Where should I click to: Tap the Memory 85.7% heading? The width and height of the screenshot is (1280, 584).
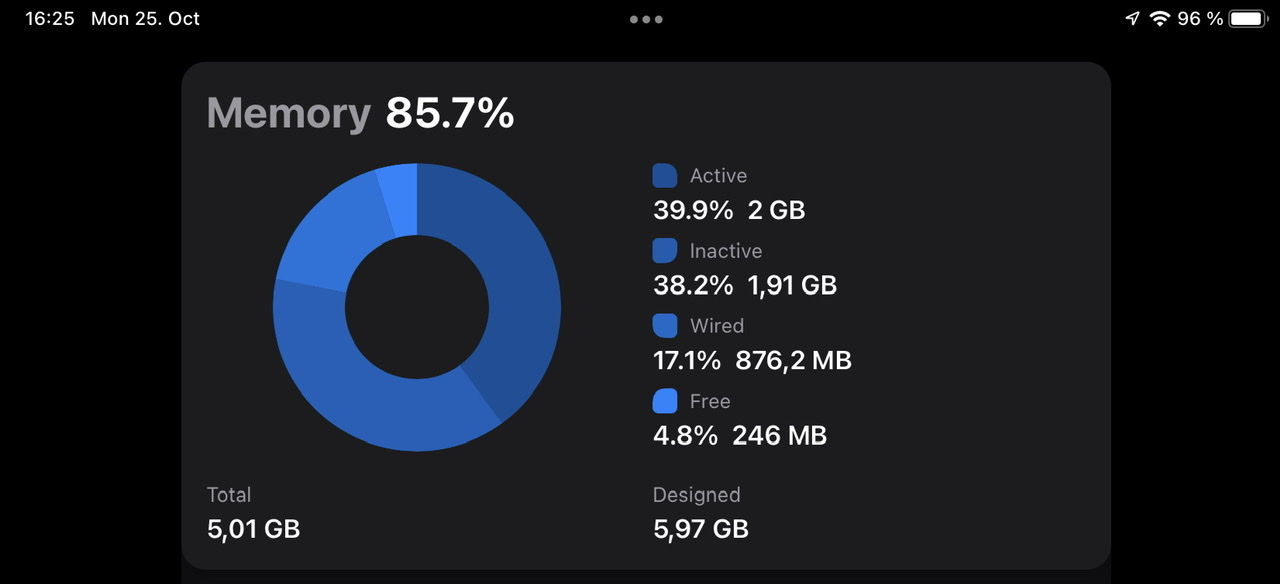(x=360, y=114)
